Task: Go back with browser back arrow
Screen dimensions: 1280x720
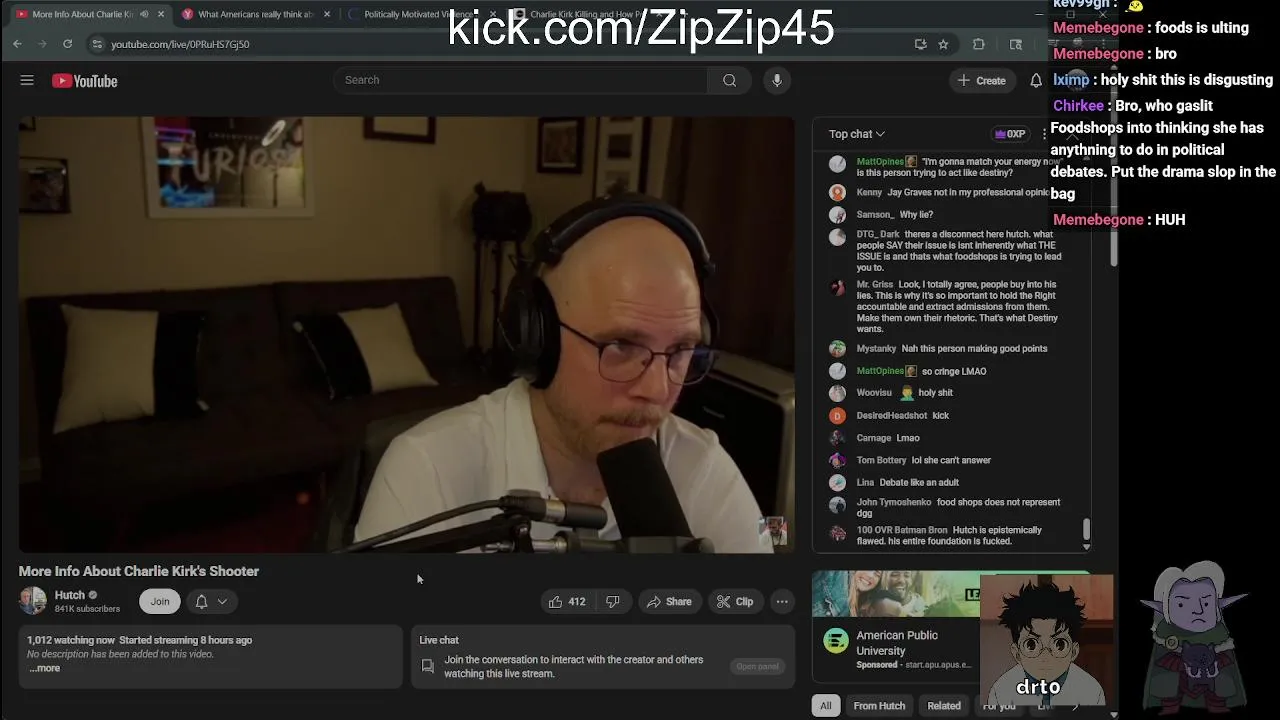Action: click(x=17, y=44)
